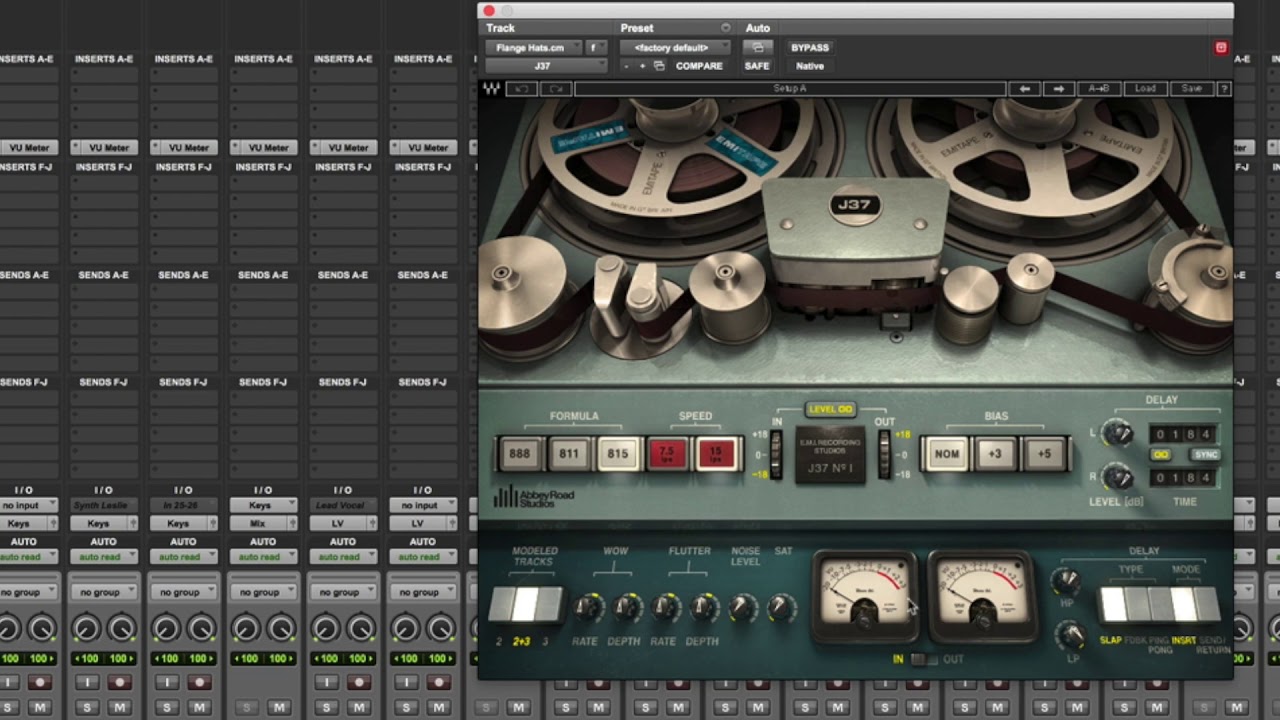The image size is (1280, 720).
Task: Enable automation SAFE button
Action: [757, 66]
